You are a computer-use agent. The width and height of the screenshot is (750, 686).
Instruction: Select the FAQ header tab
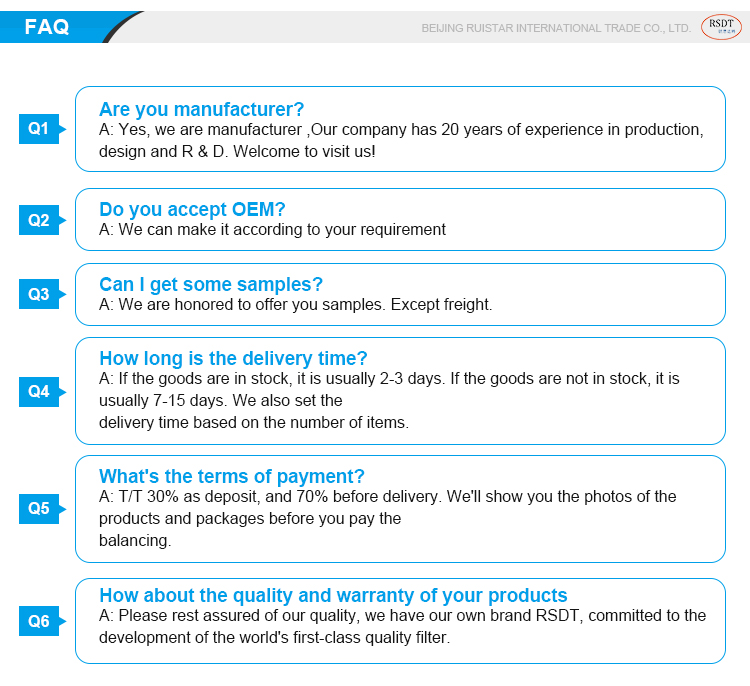[x=48, y=27]
